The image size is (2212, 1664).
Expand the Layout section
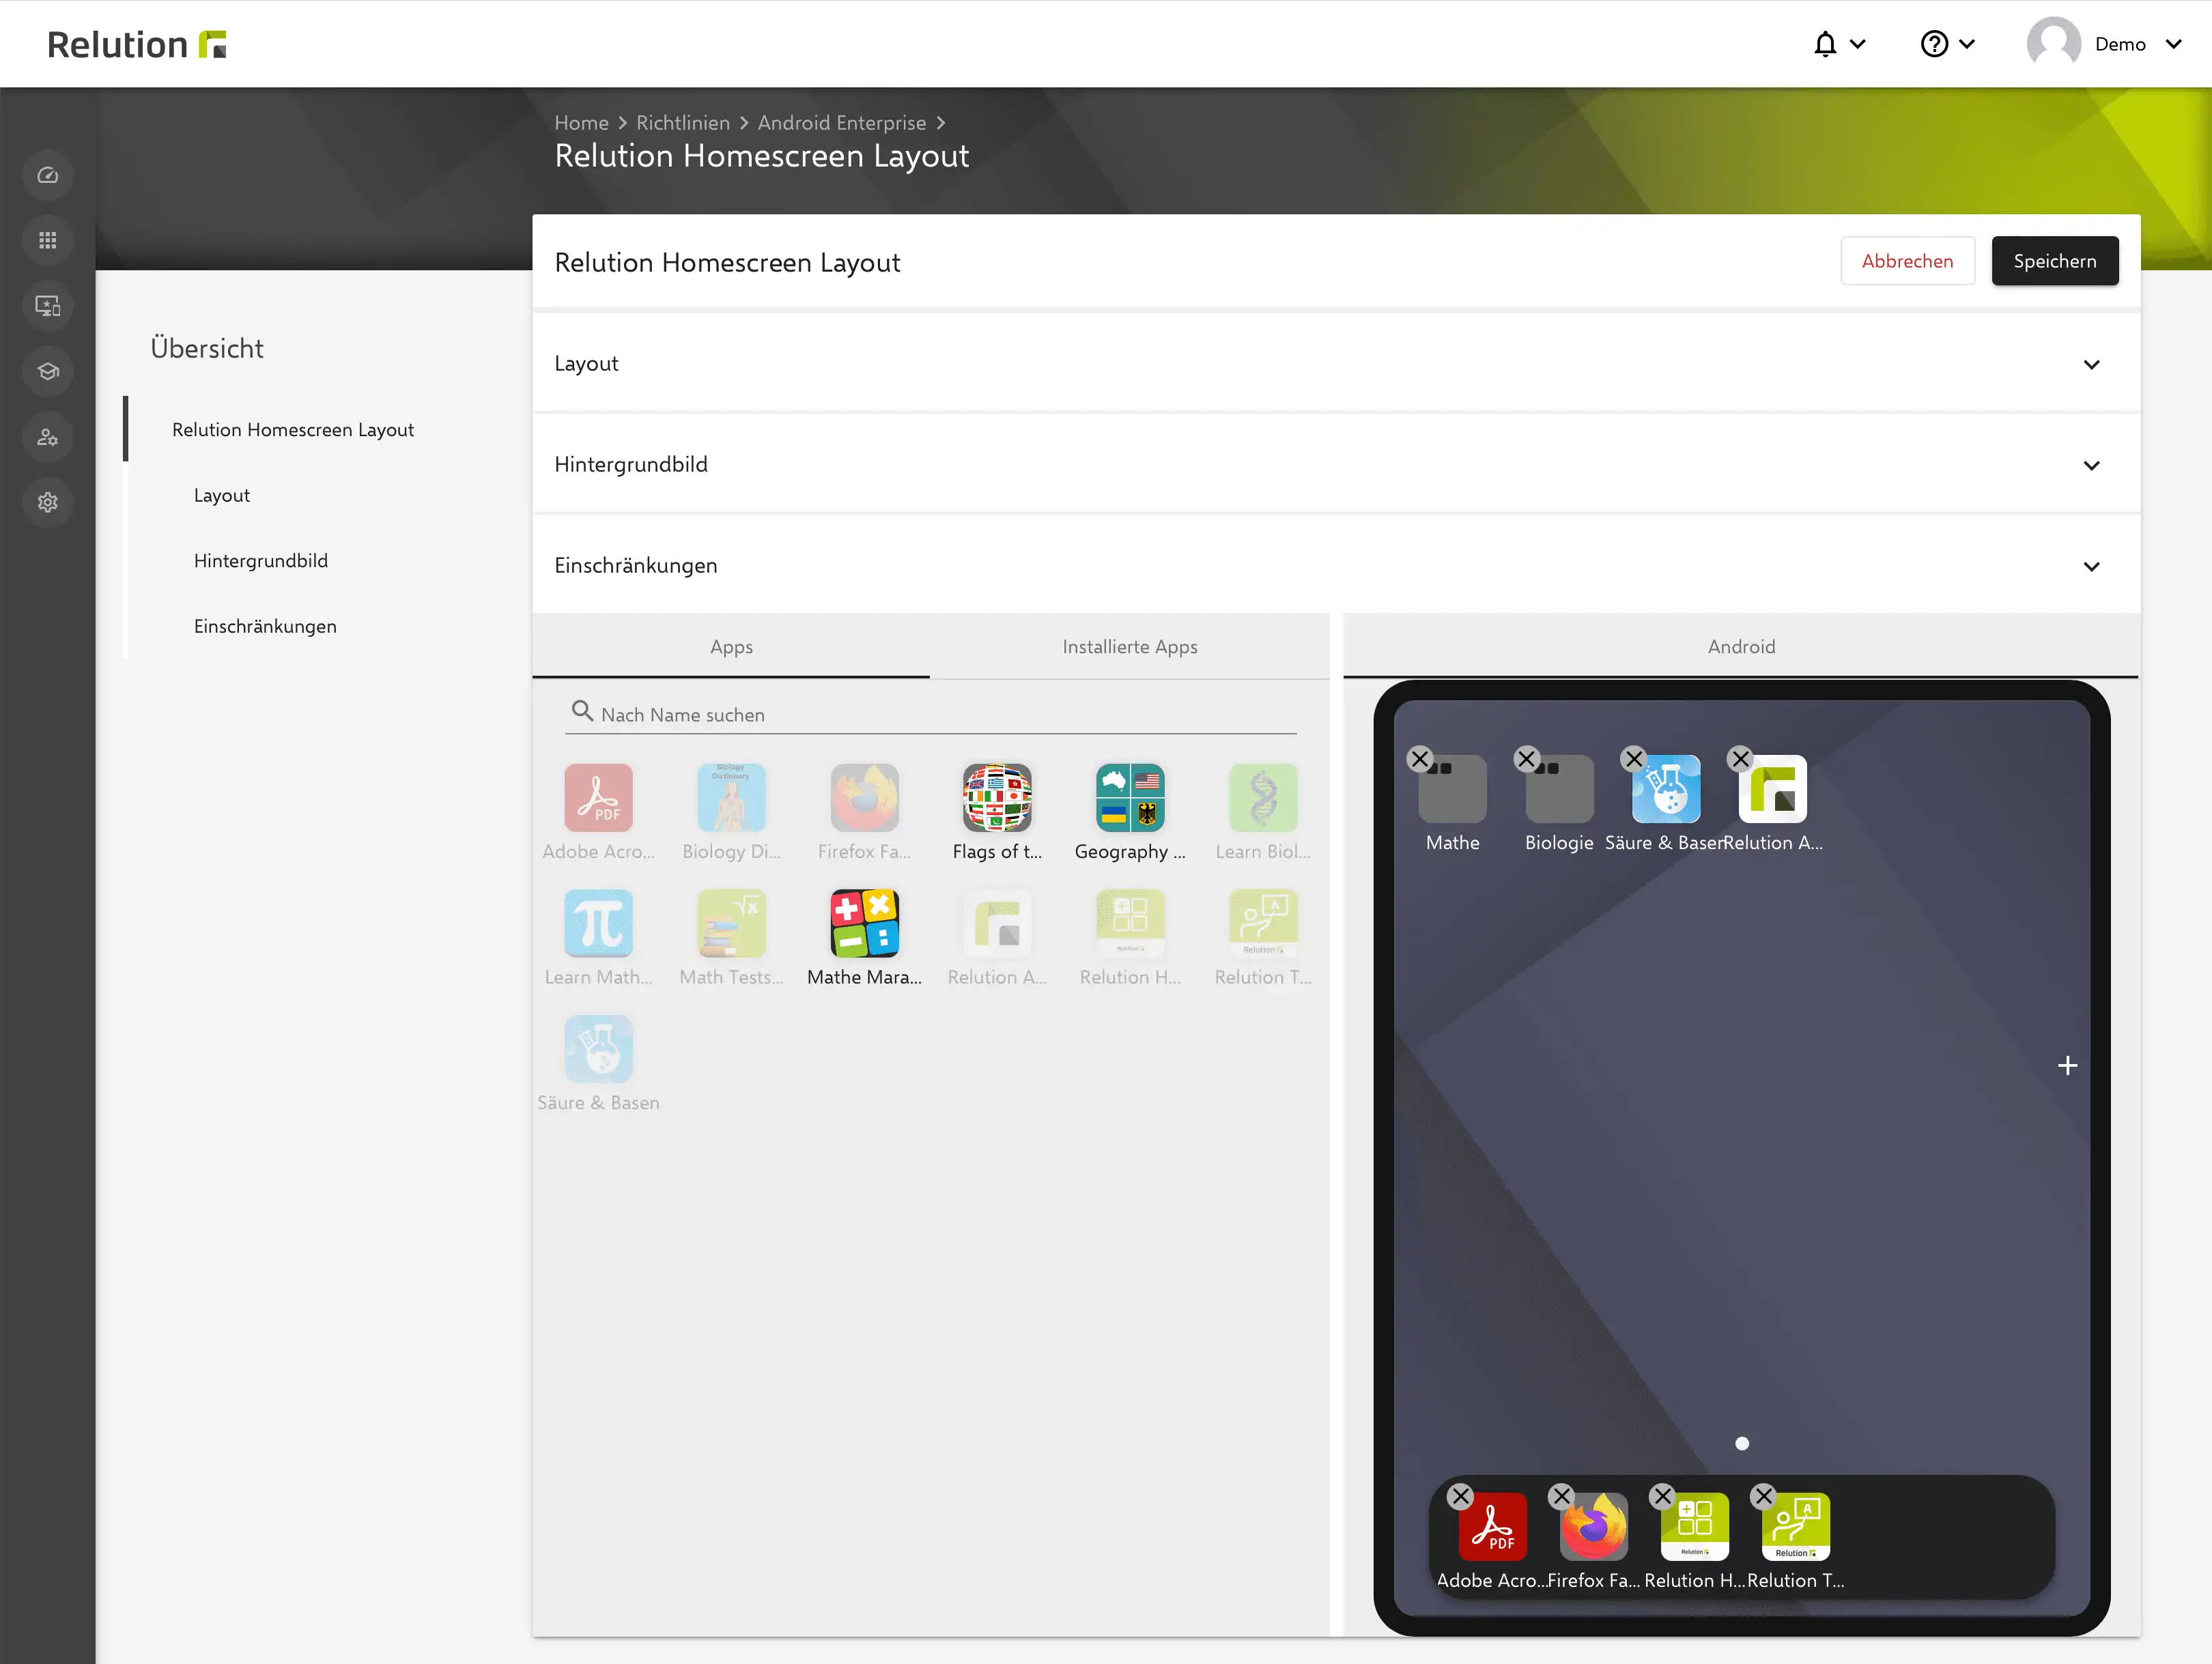[1336, 364]
